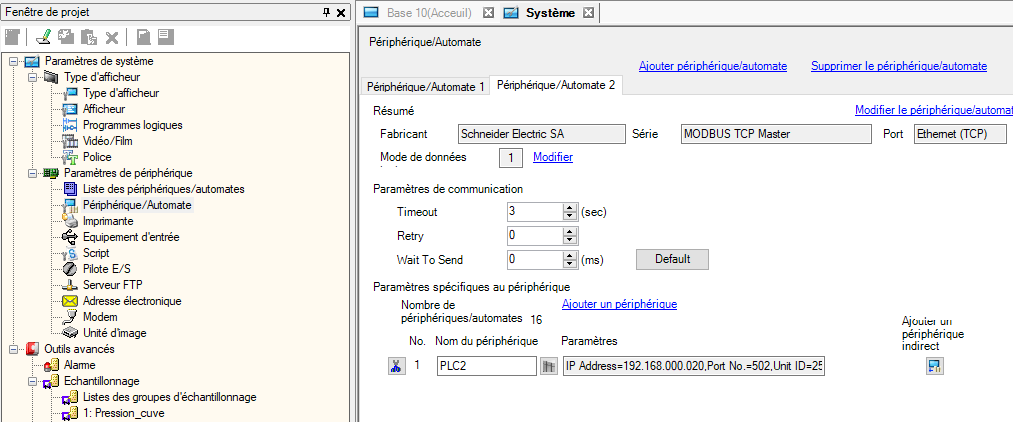Click the first greyed screen icon in project toolbar
The width and height of the screenshot is (1013, 422).
pos(13,37)
